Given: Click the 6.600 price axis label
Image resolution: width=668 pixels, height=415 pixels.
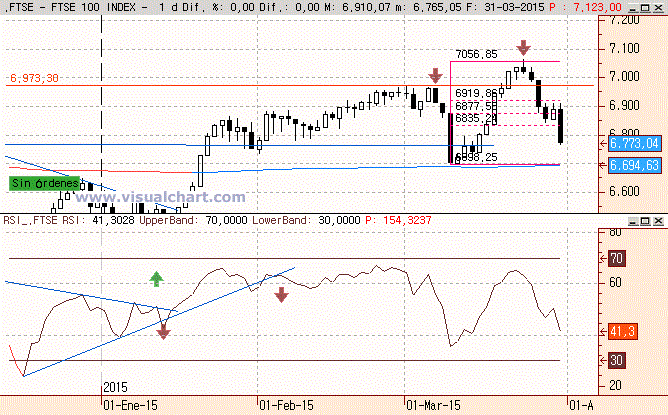Looking at the screenshot, I should pos(625,191).
